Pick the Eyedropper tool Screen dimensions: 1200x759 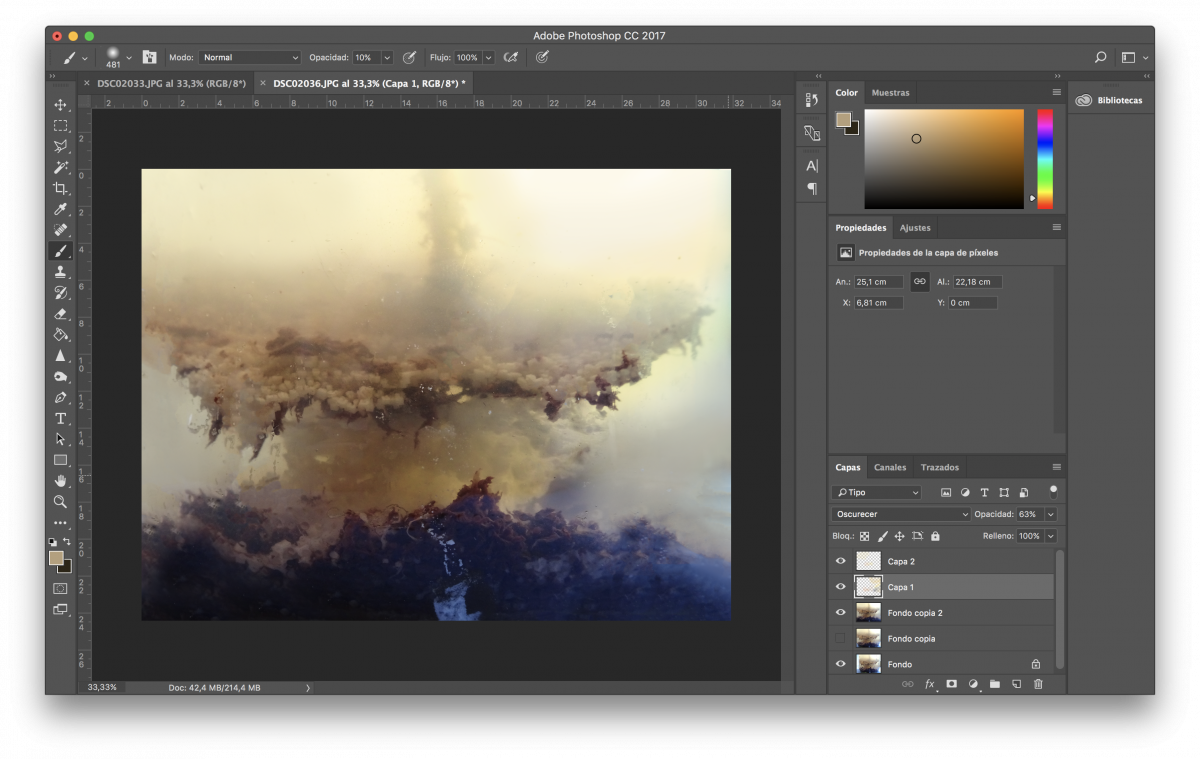[60, 209]
